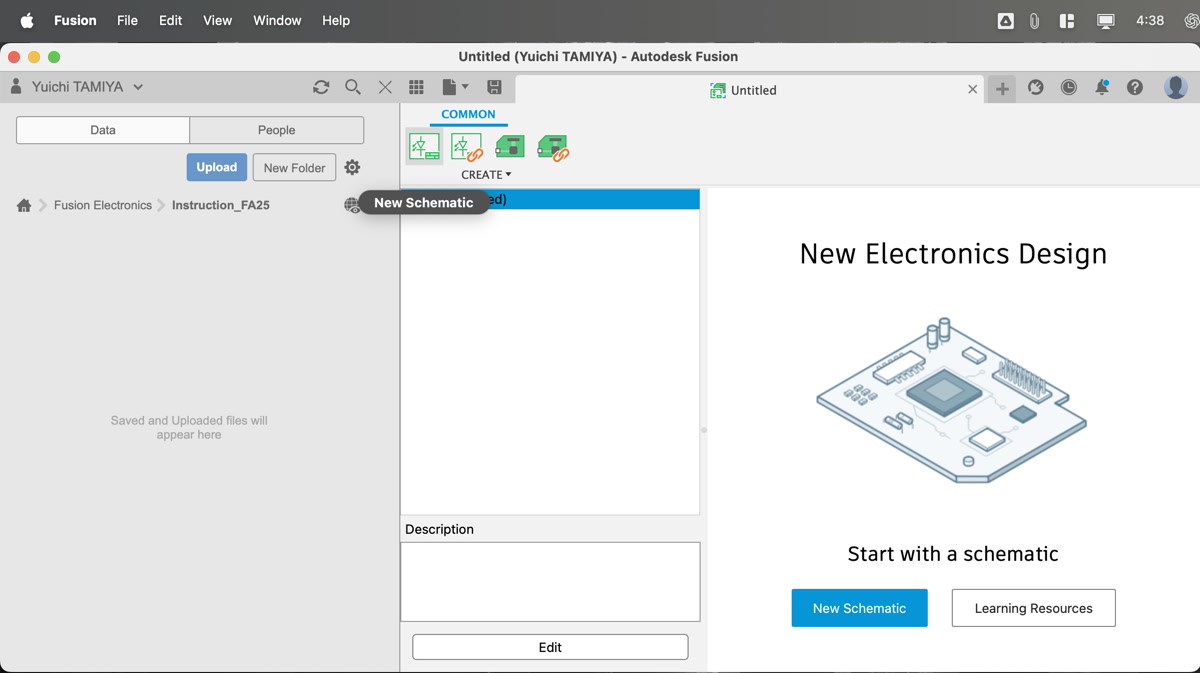Click the File document icon
Screen dimensions: 1200x673
pos(450,87)
